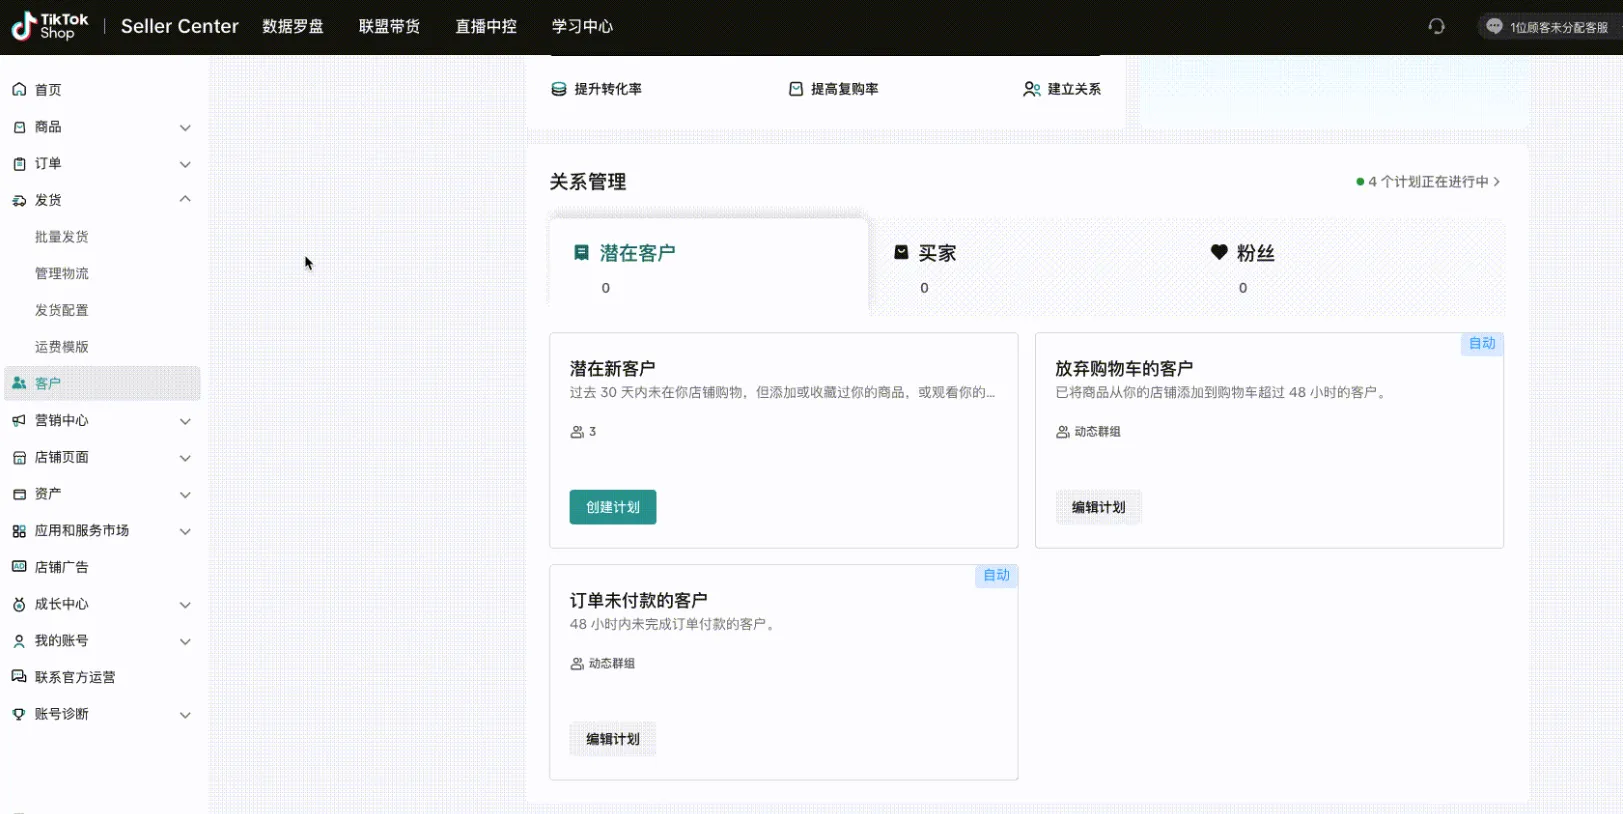Open the customer service headset icon
This screenshot has width=1623, height=814.
pyautogui.click(x=1437, y=27)
